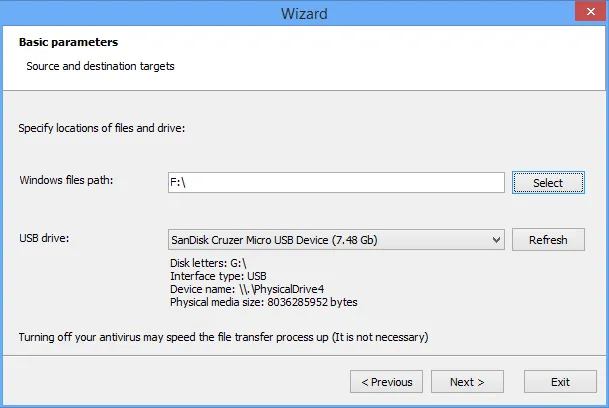Go back with the < Previous button
Screen dimensions: 609x408
click(386, 382)
